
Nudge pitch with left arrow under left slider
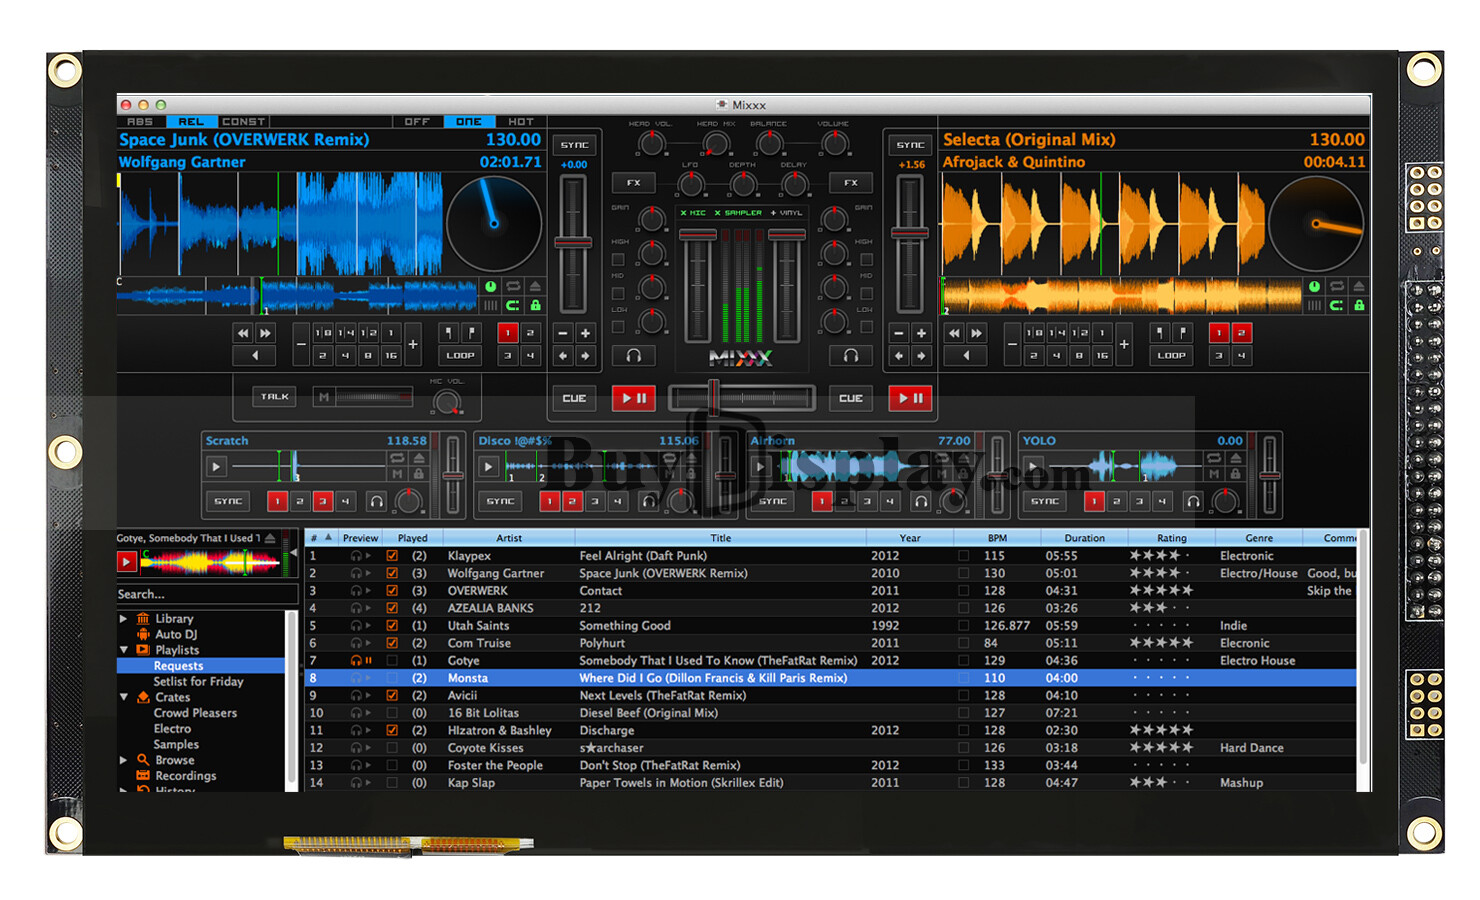[x=563, y=355]
